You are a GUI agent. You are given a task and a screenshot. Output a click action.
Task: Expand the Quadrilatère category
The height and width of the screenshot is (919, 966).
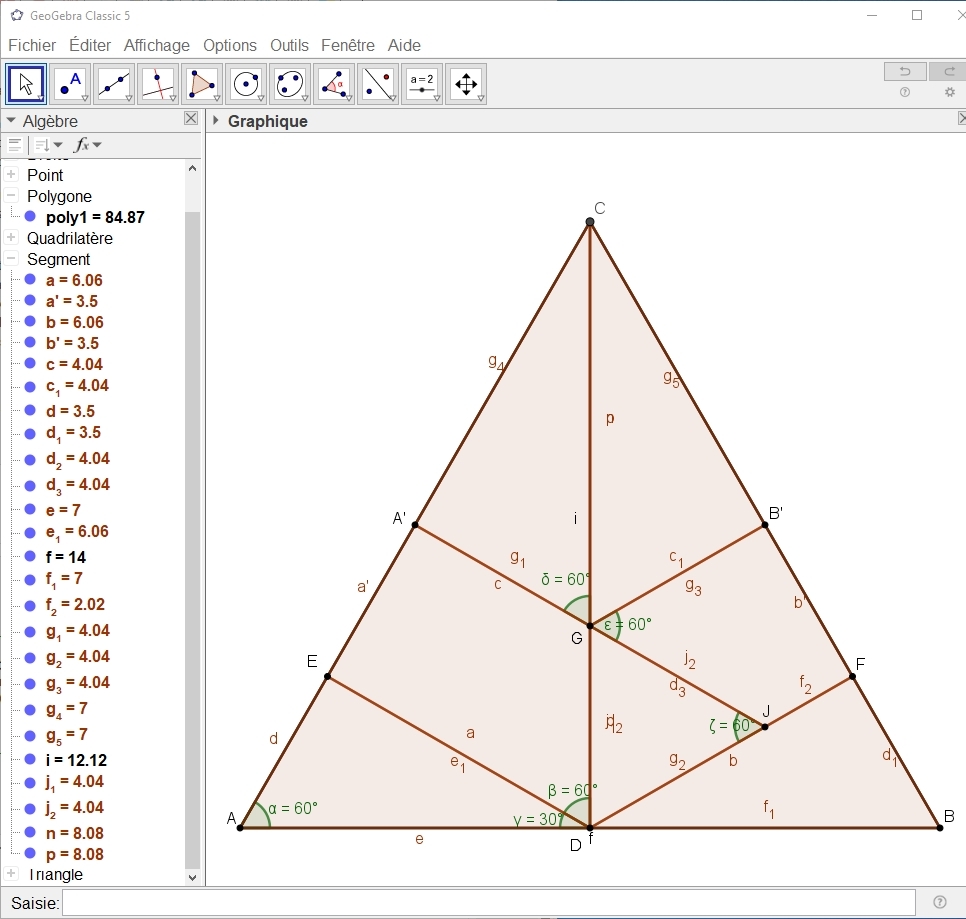coord(11,238)
